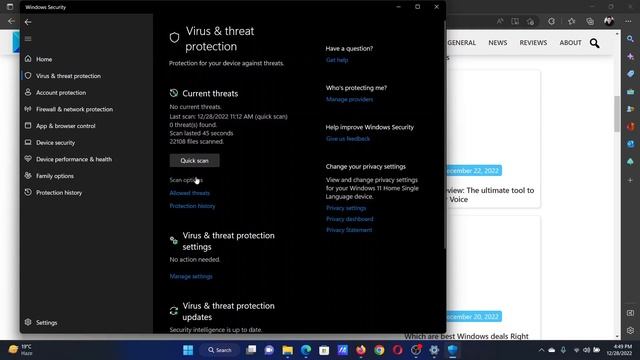Click the Home house icon in sidebar
640x360 pixels.
(28, 59)
